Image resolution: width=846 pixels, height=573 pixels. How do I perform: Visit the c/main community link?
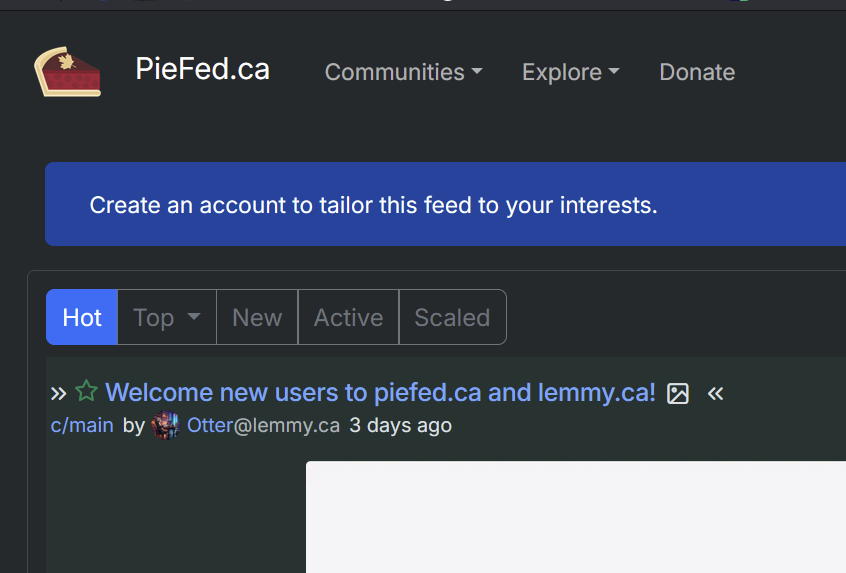82,425
